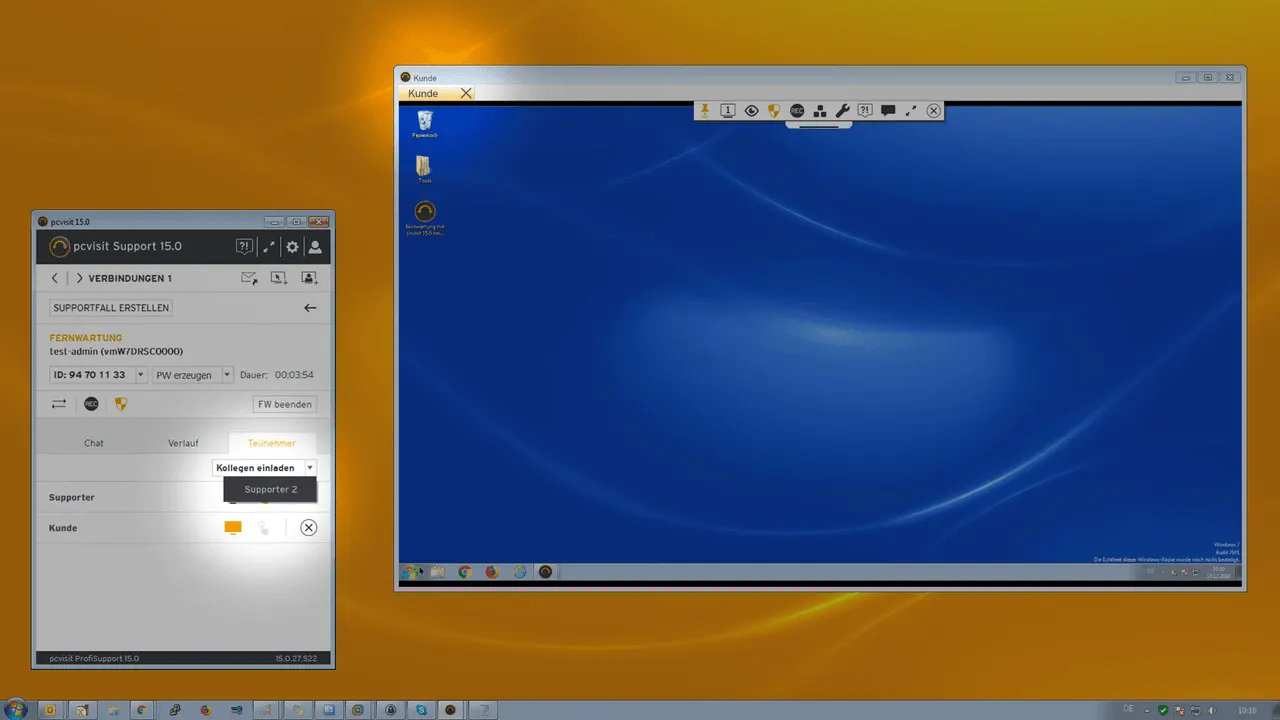Click the screen with cursor connection icon

click(279, 278)
